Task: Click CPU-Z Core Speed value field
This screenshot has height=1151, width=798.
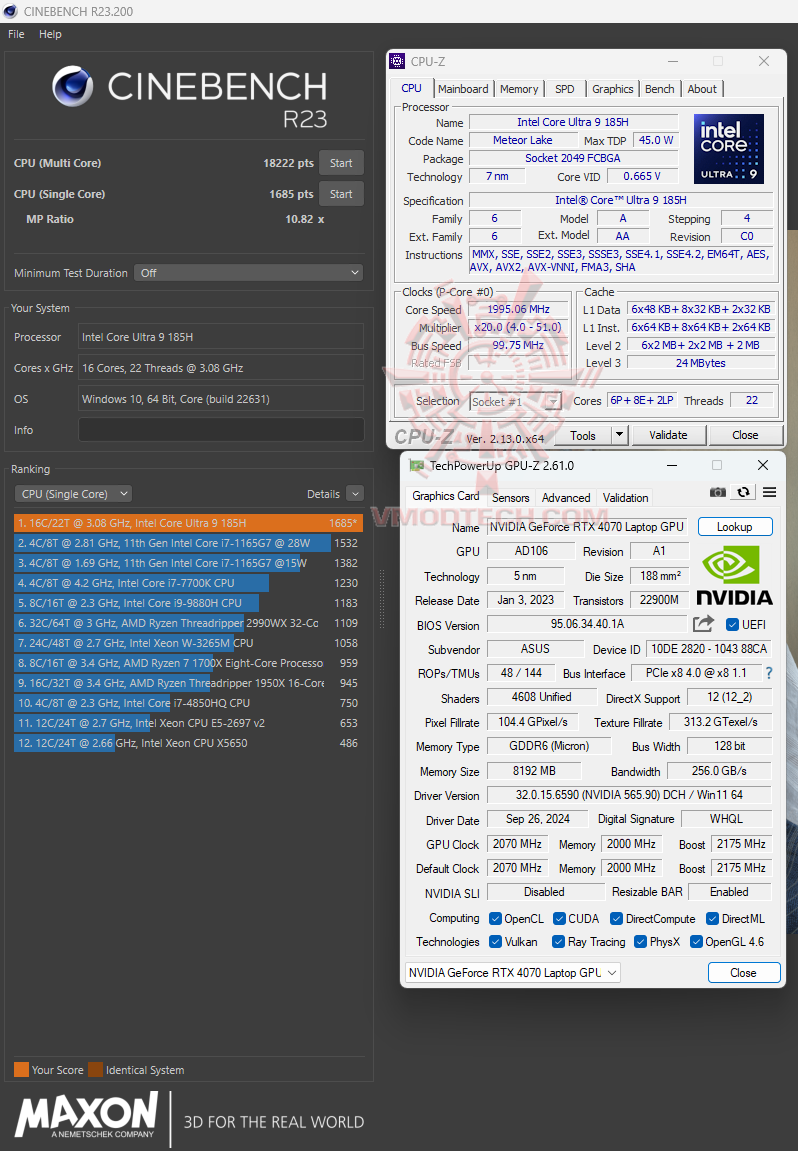Action: pos(518,310)
